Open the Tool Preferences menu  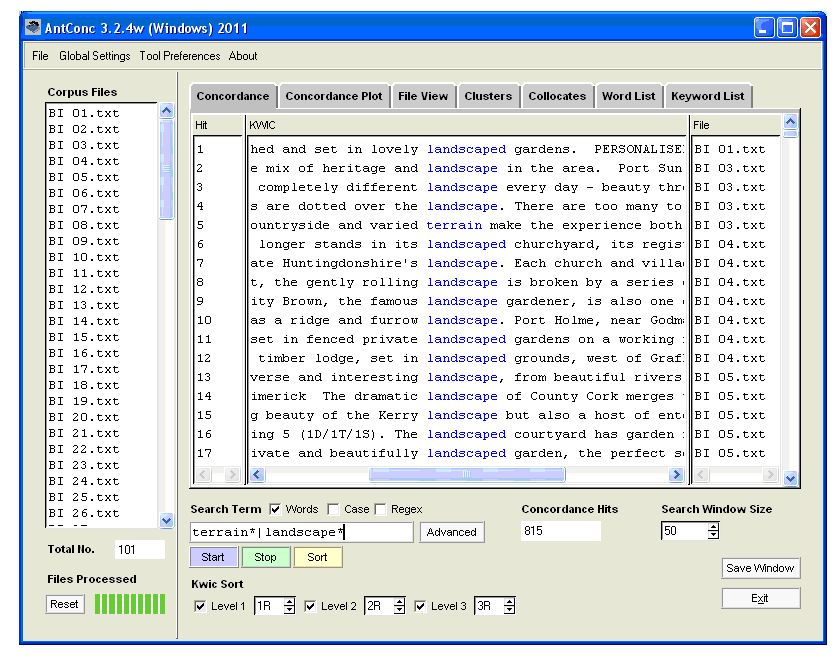pyautogui.click(x=180, y=56)
